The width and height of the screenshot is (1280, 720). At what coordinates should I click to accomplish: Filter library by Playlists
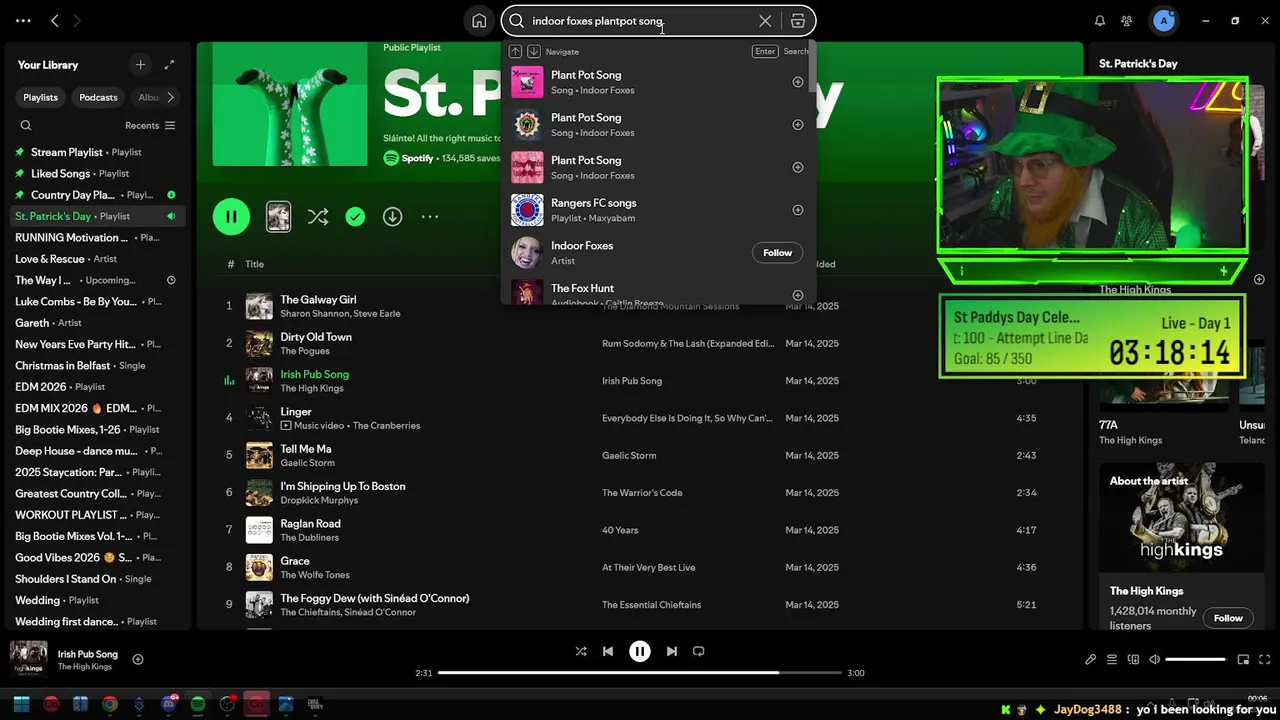coord(41,97)
